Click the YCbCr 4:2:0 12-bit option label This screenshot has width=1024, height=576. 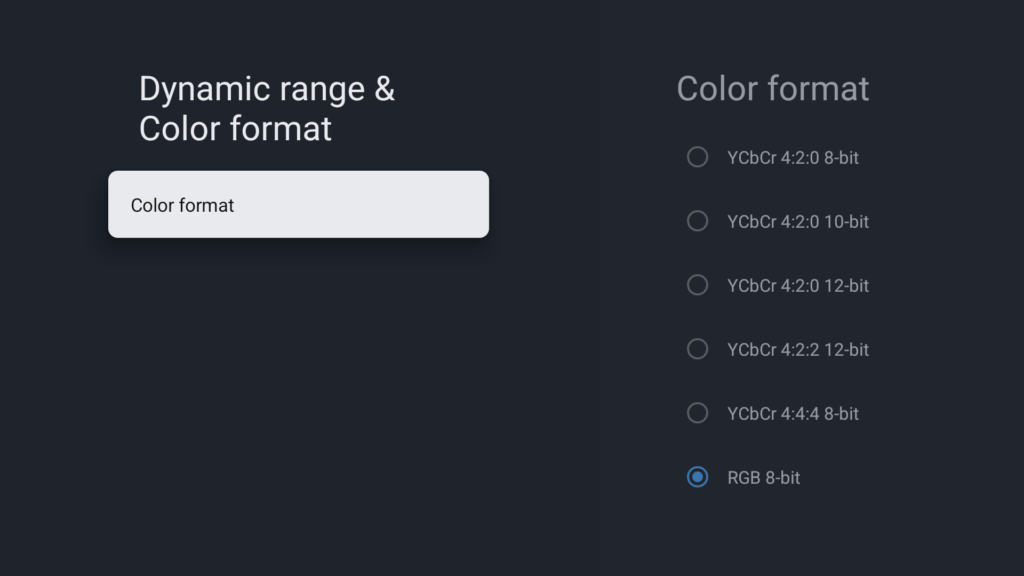point(793,285)
